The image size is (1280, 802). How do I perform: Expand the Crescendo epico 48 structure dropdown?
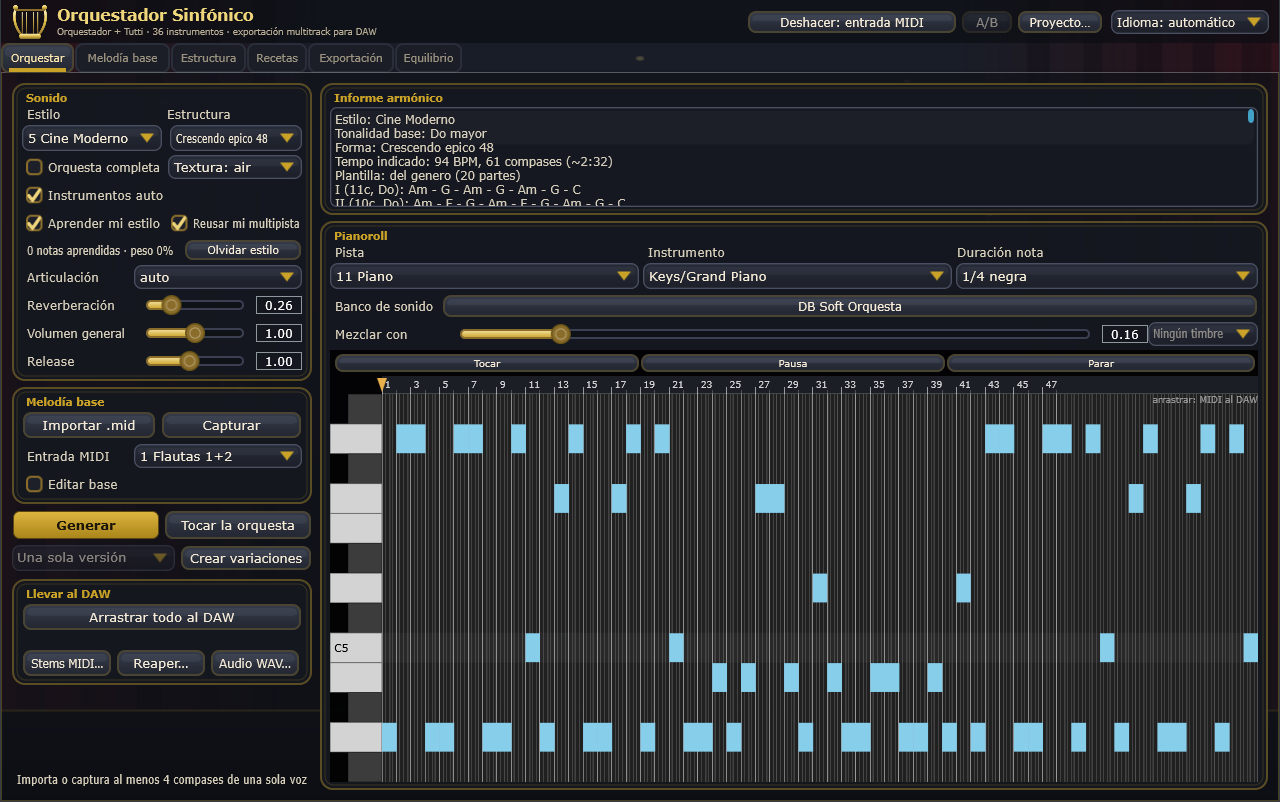coord(235,138)
